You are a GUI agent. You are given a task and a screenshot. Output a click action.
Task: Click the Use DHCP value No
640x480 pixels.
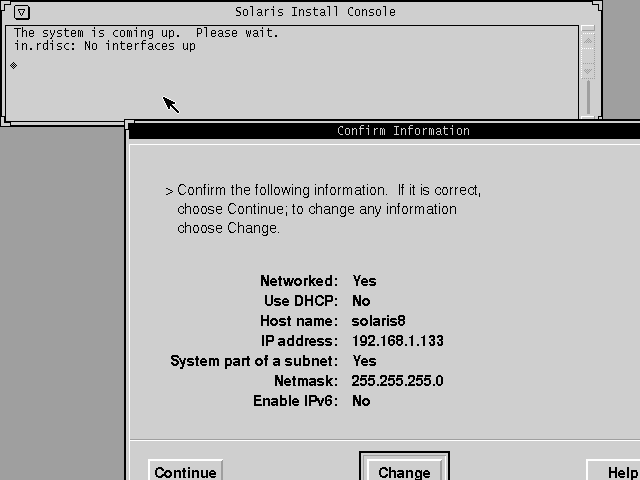point(361,301)
